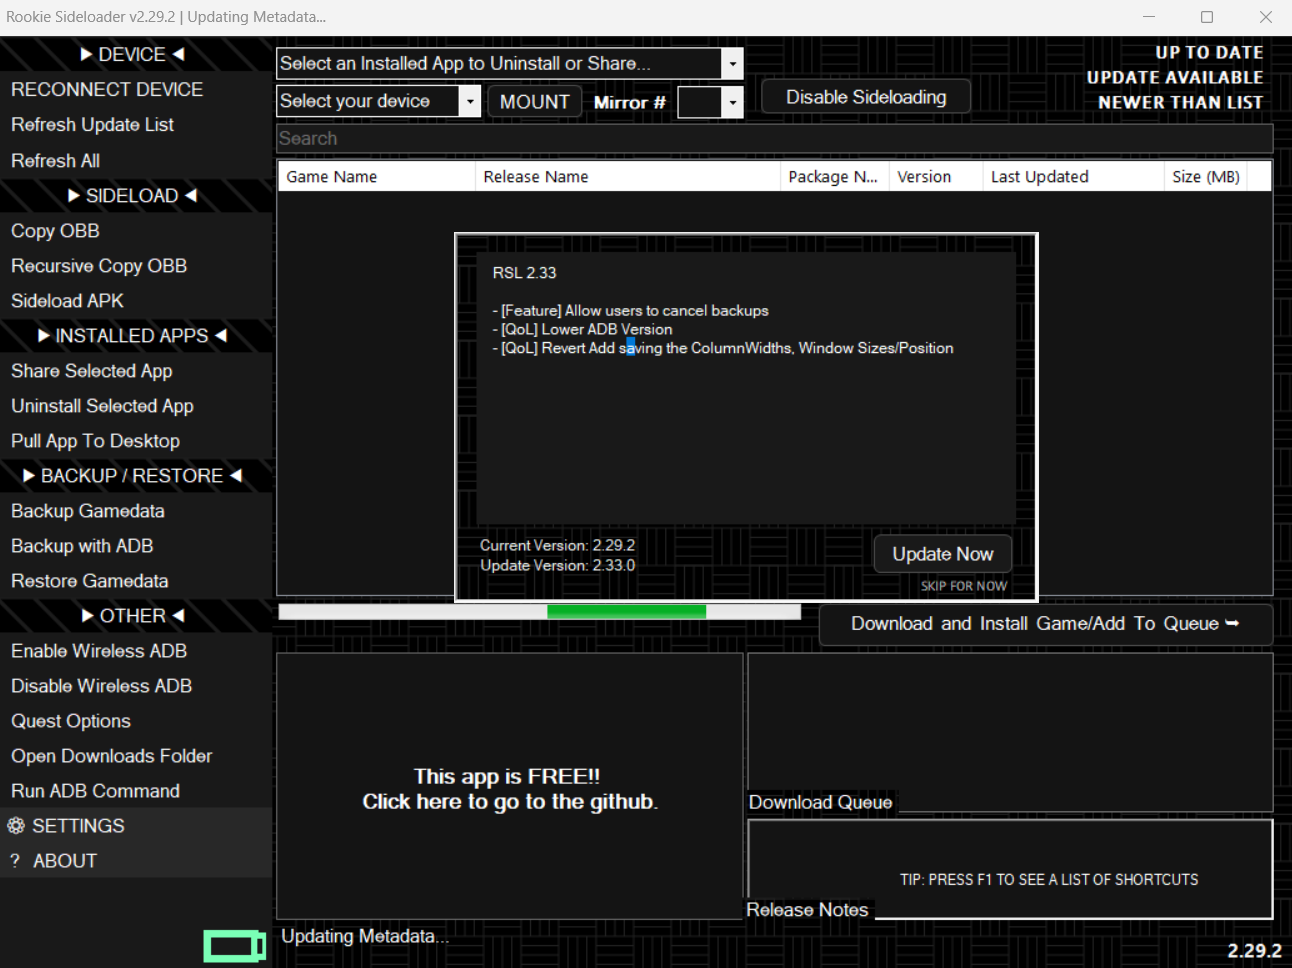The image size is (1292, 968).
Task: Open the ABOUT question mark entry
Action: point(136,861)
